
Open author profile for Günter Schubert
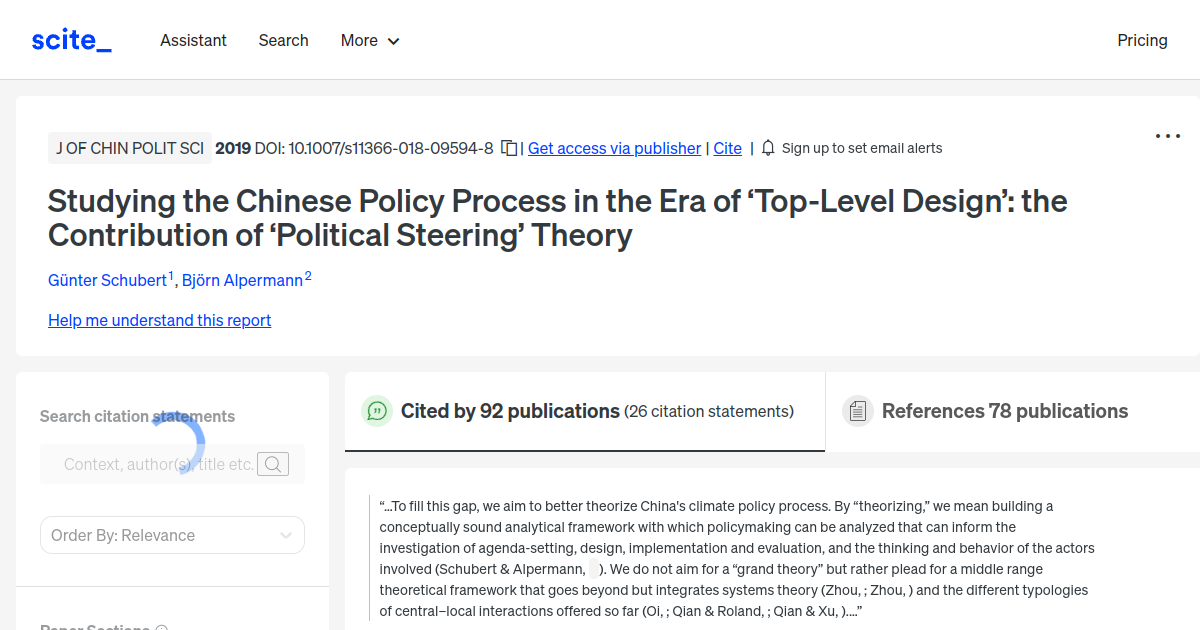[x=107, y=280]
